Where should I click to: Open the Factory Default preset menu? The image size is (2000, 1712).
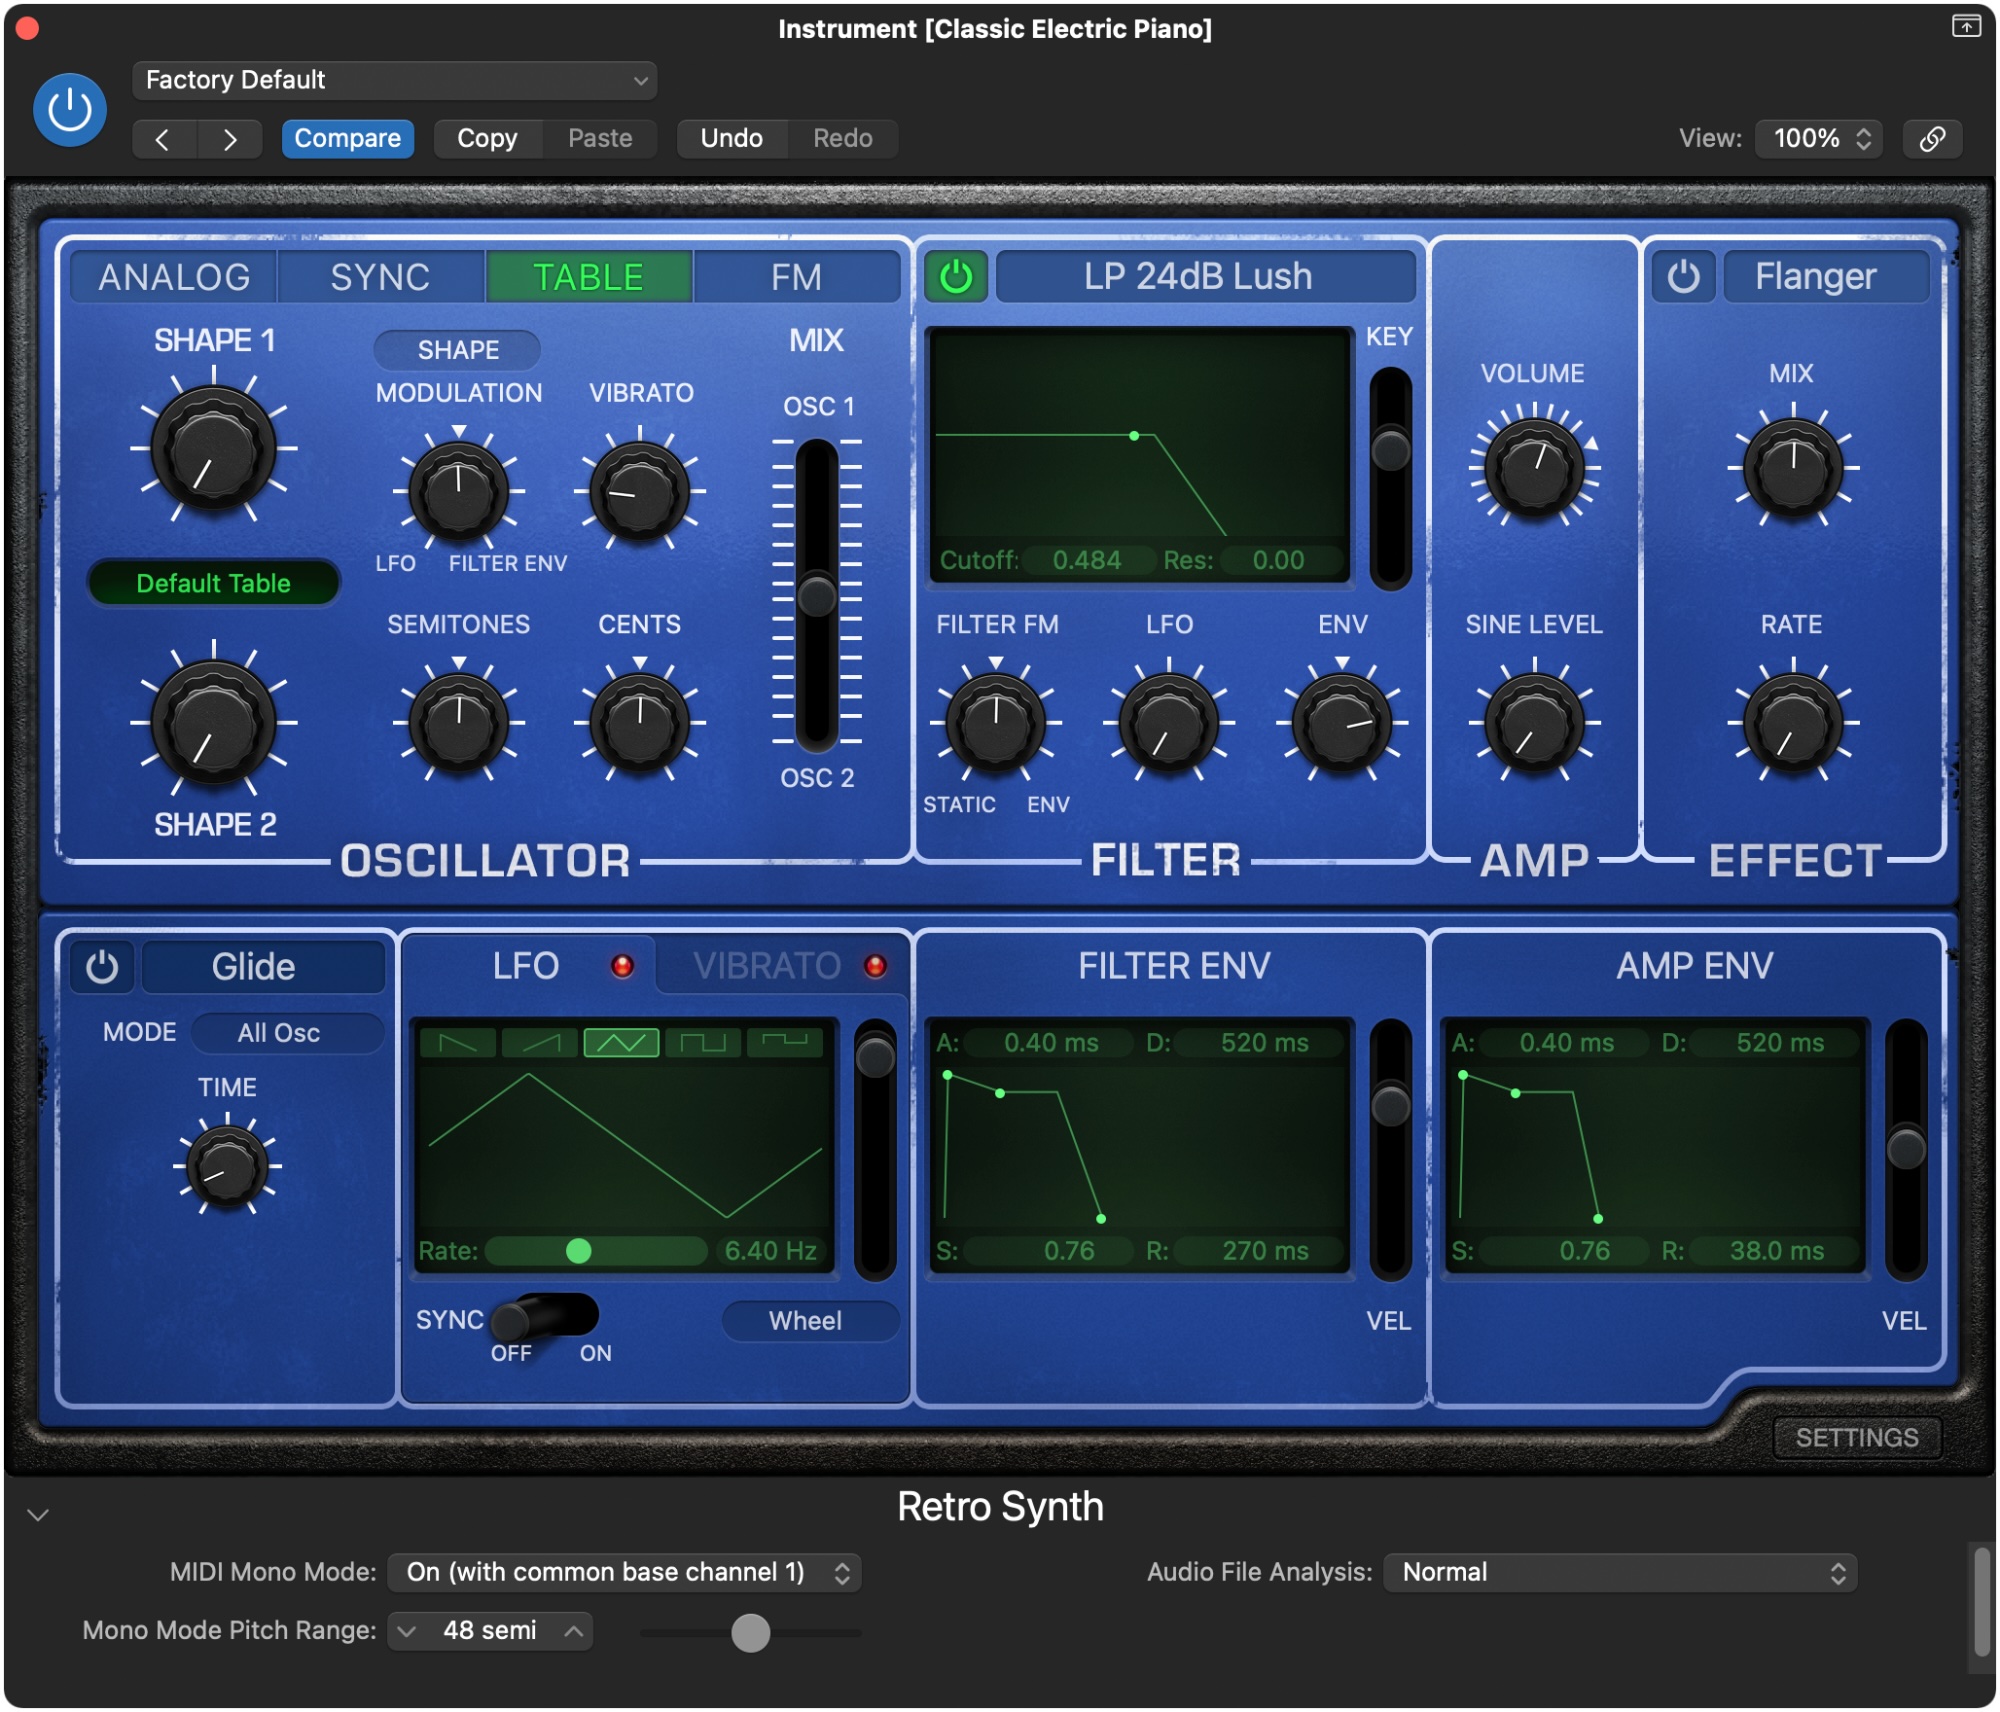tap(394, 80)
